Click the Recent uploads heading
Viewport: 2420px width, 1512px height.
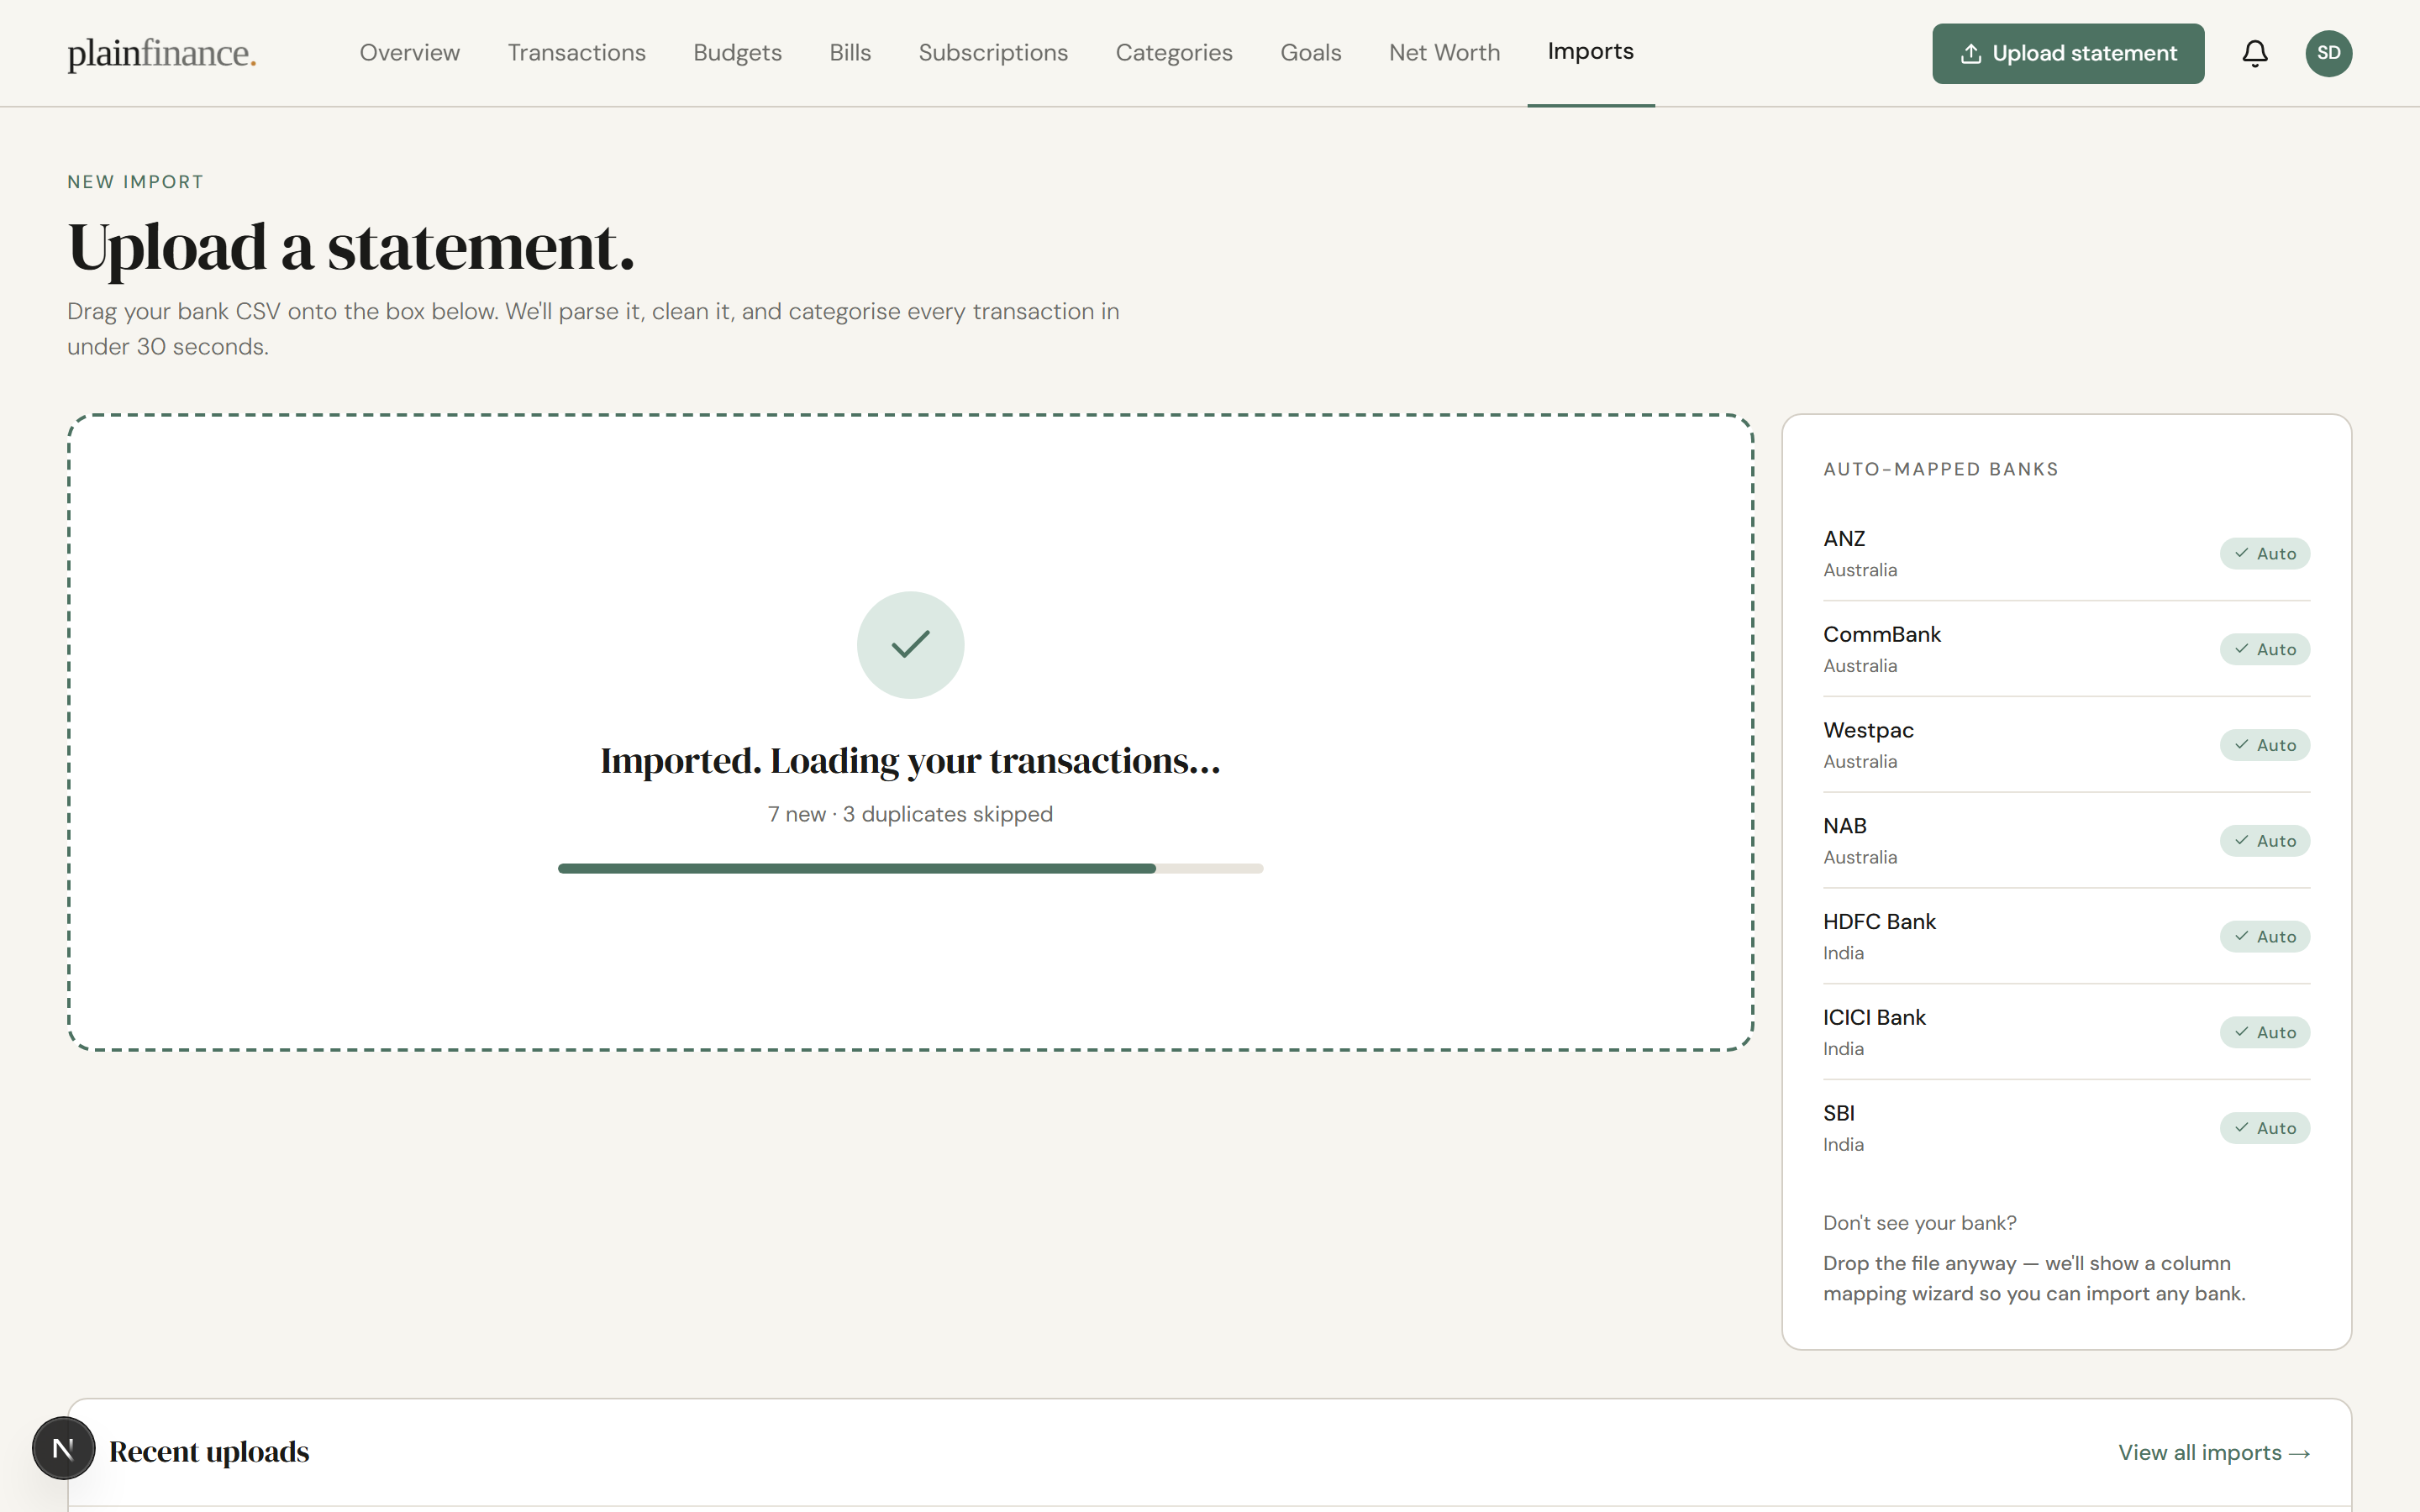[x=209, y=1451]
